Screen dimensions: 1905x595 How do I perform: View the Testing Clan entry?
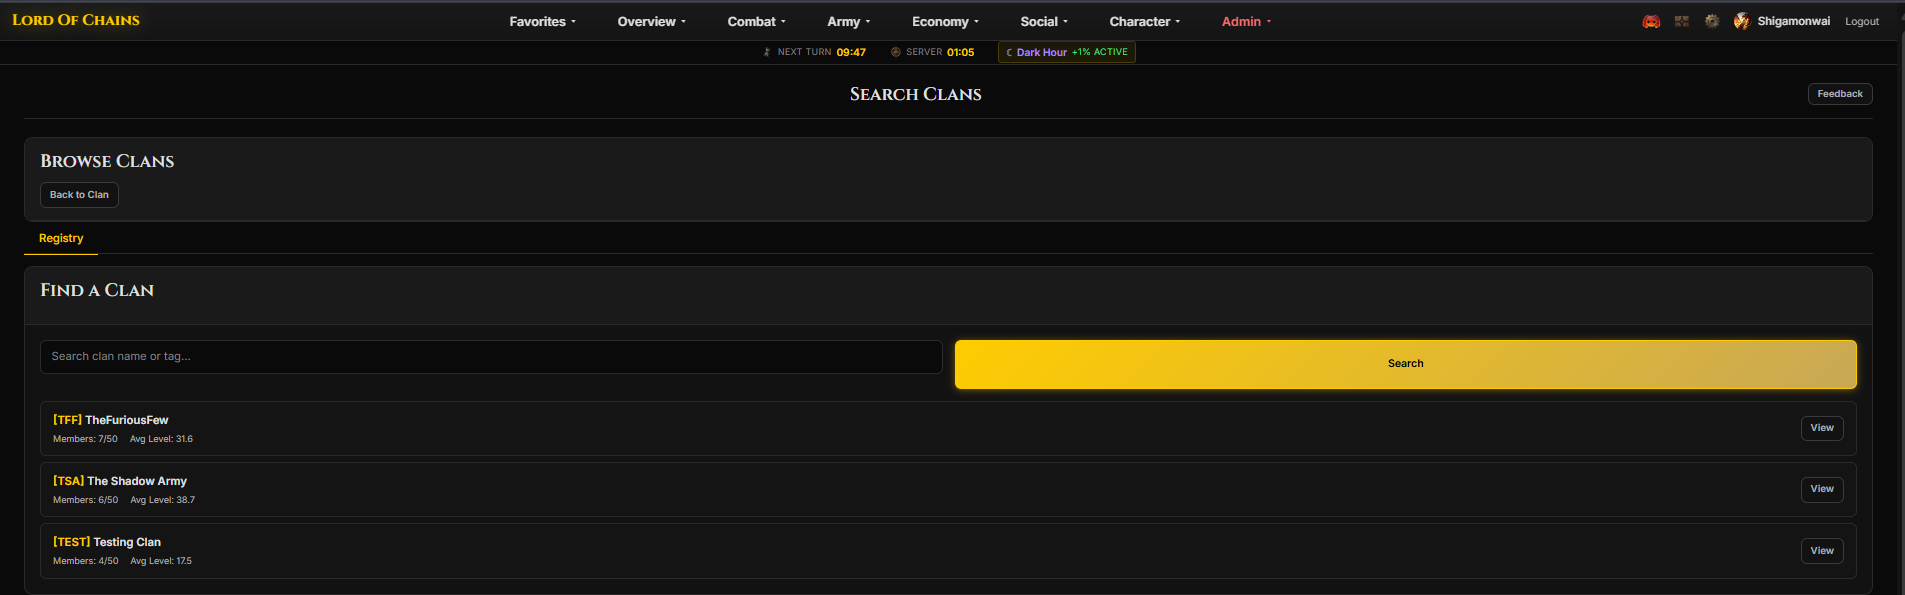1822,551
